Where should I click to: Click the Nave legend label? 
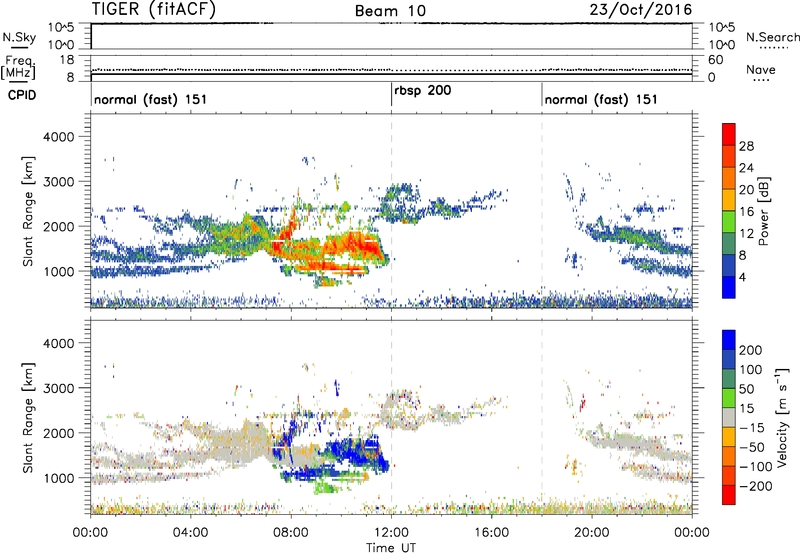(x=761, y=69)
